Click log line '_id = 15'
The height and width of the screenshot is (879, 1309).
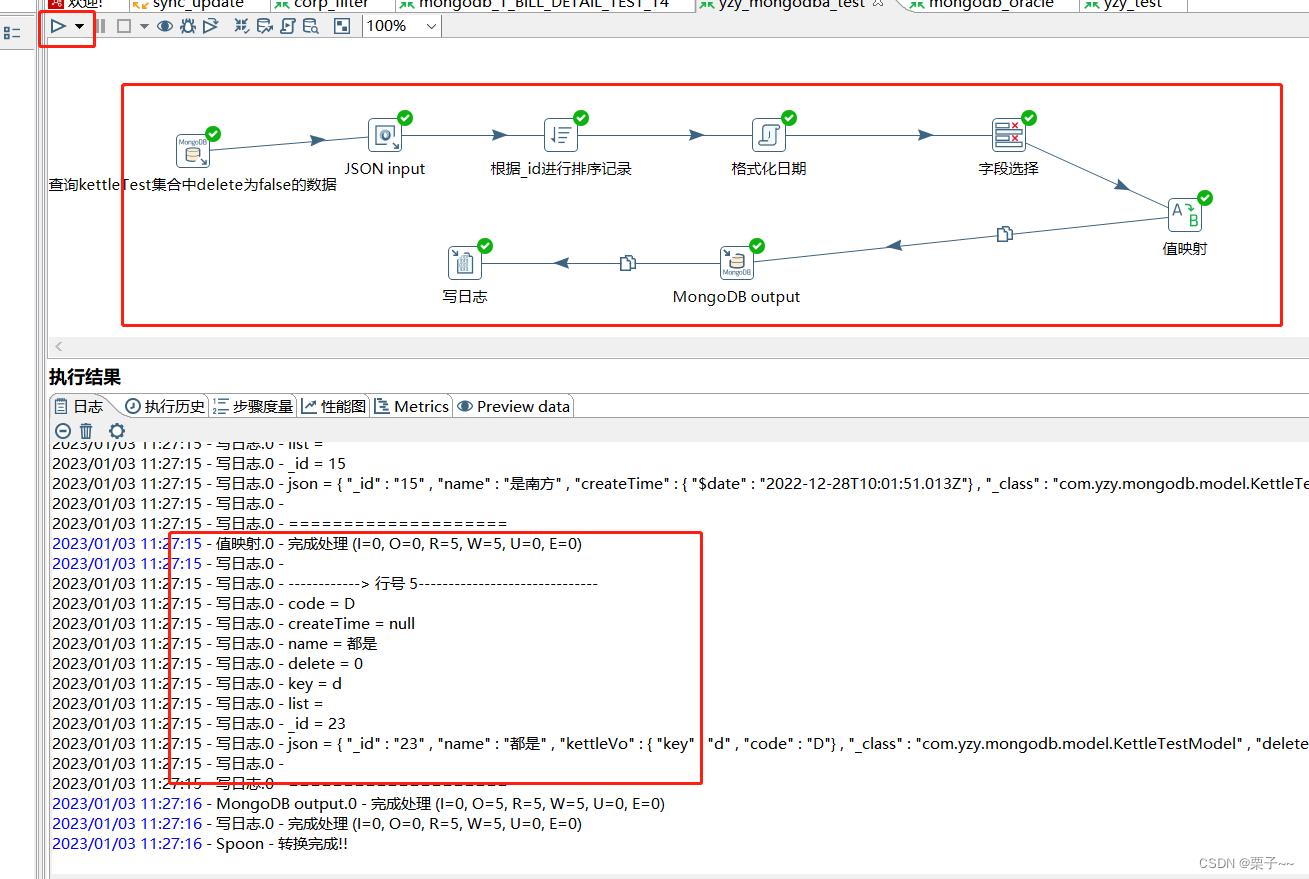(199, 464)
